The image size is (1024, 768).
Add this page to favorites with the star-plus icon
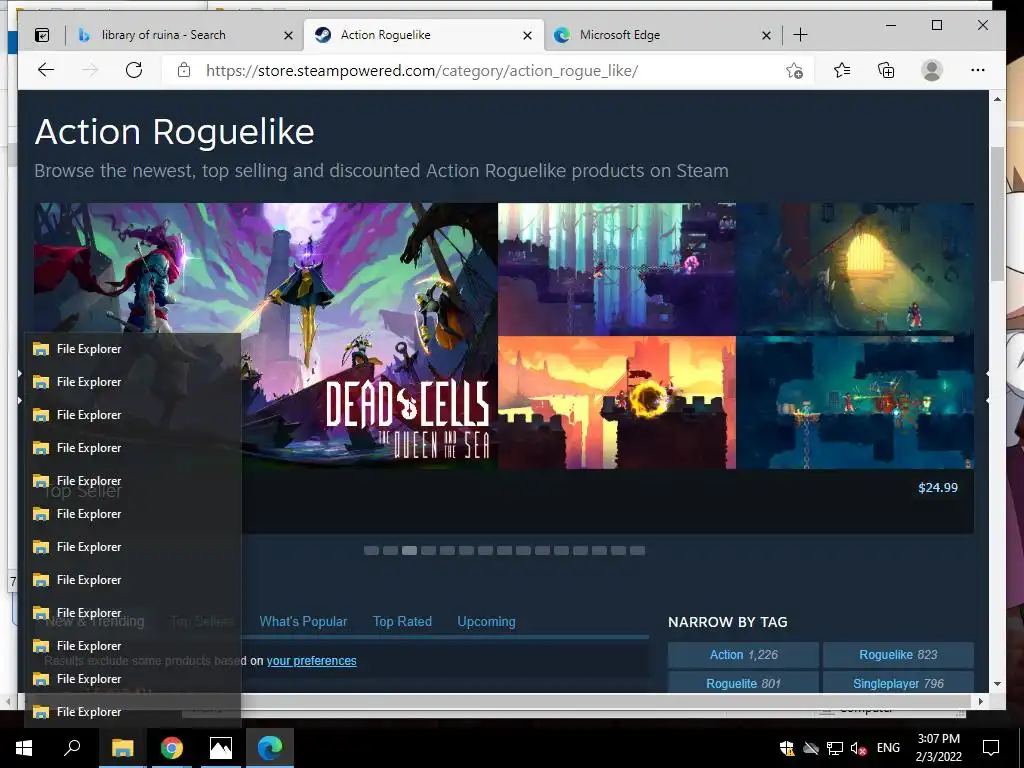click(x=794, y=71)
